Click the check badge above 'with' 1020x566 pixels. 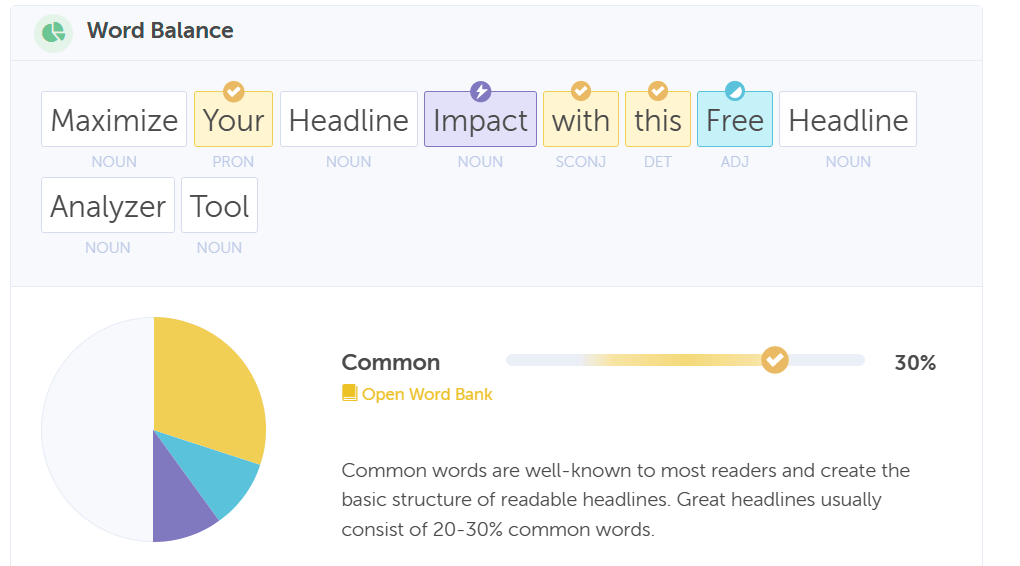581,92
